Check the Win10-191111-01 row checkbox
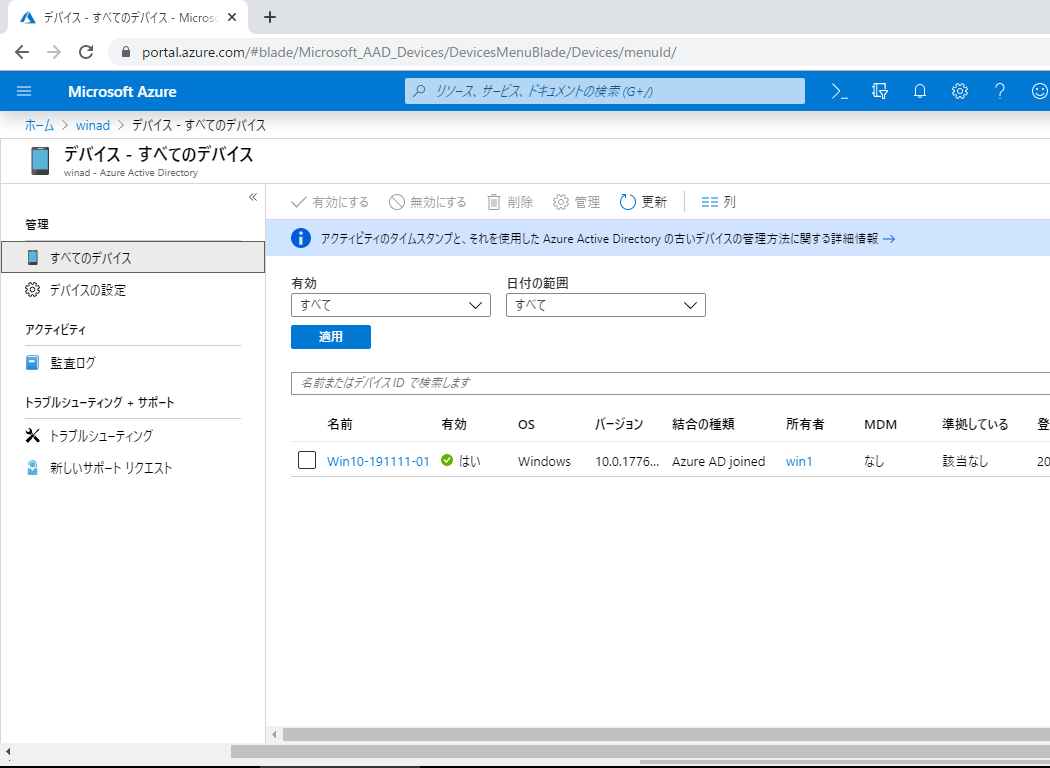The width and height of the screenshot is (1050, 768). (307, 460)
